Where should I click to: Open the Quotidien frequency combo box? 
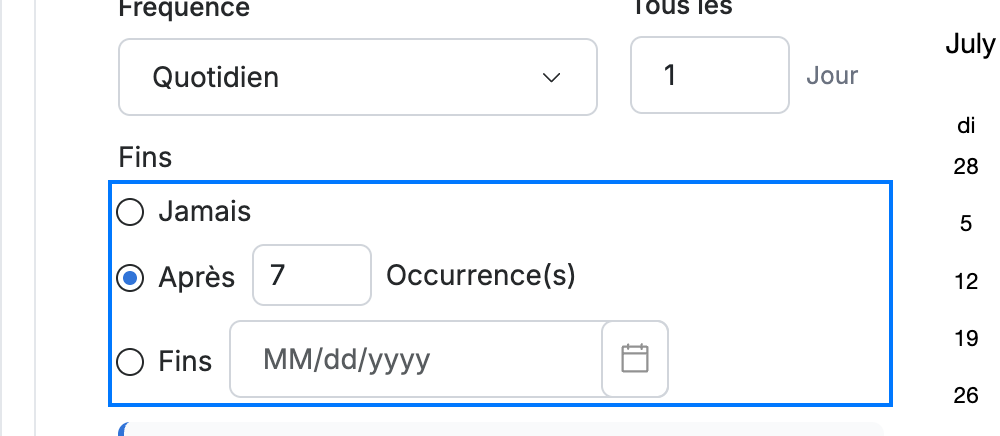pyautogui.click(x=358, y=77)
